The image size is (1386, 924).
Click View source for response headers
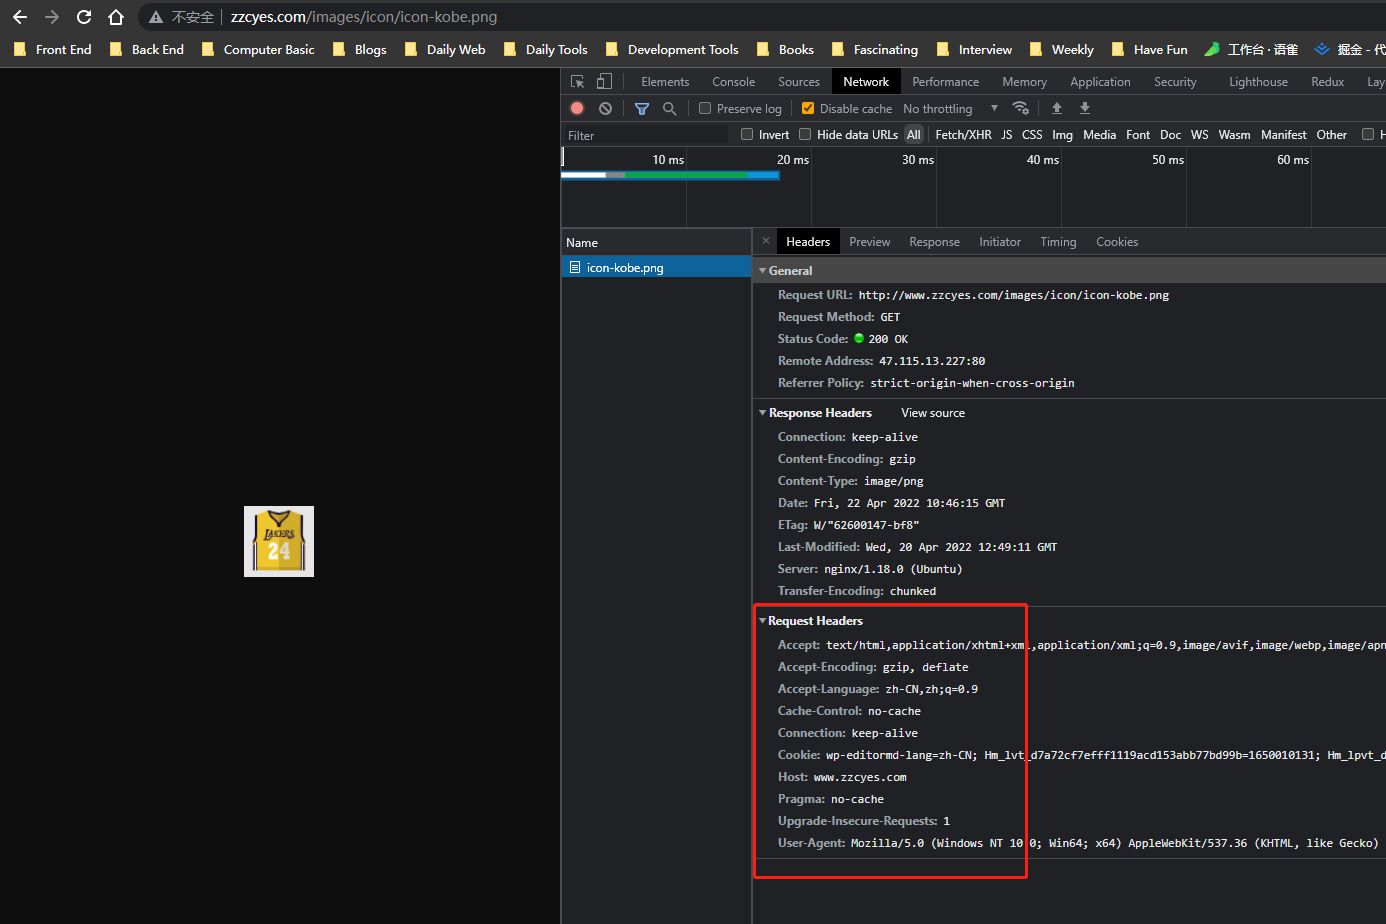click(x=933, y=412)
